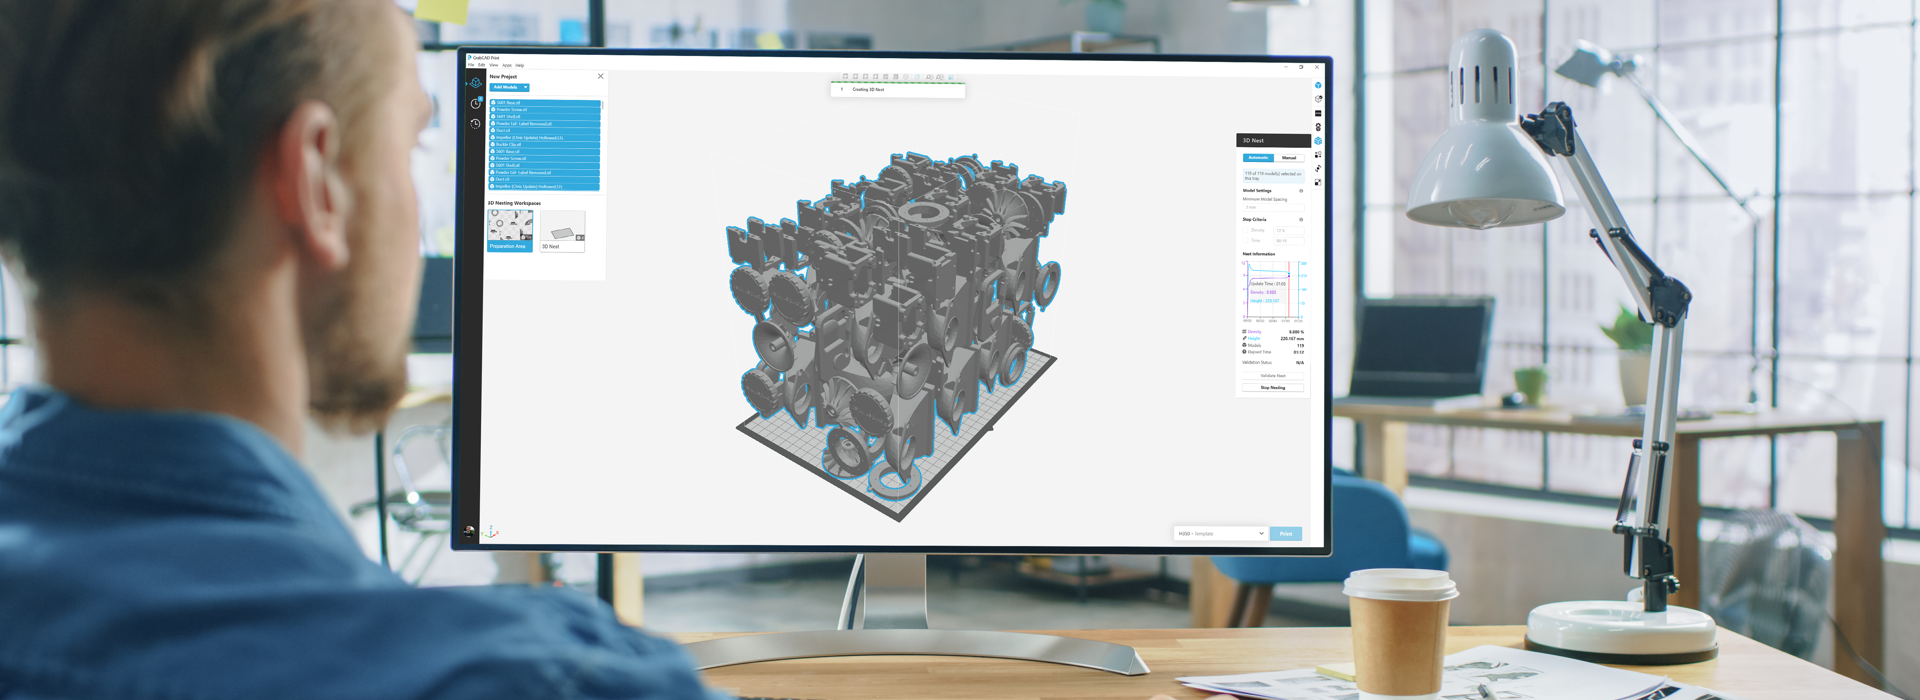Screen dimensions: 1920x700
Task: Enable the Time stop criteria checkbox
Action: click(1246, 241)
